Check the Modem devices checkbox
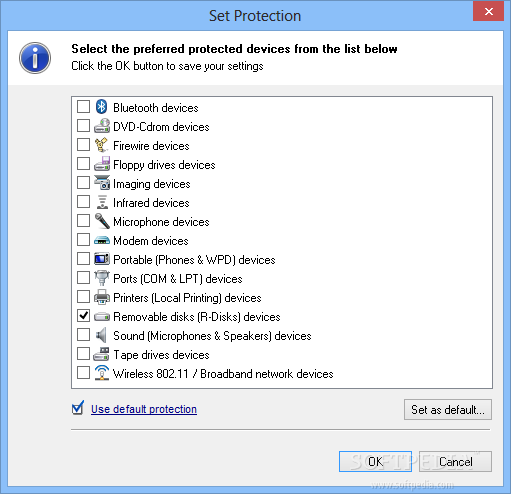The width and height of the screenshot is (511, 503). (x=83, y=240)
